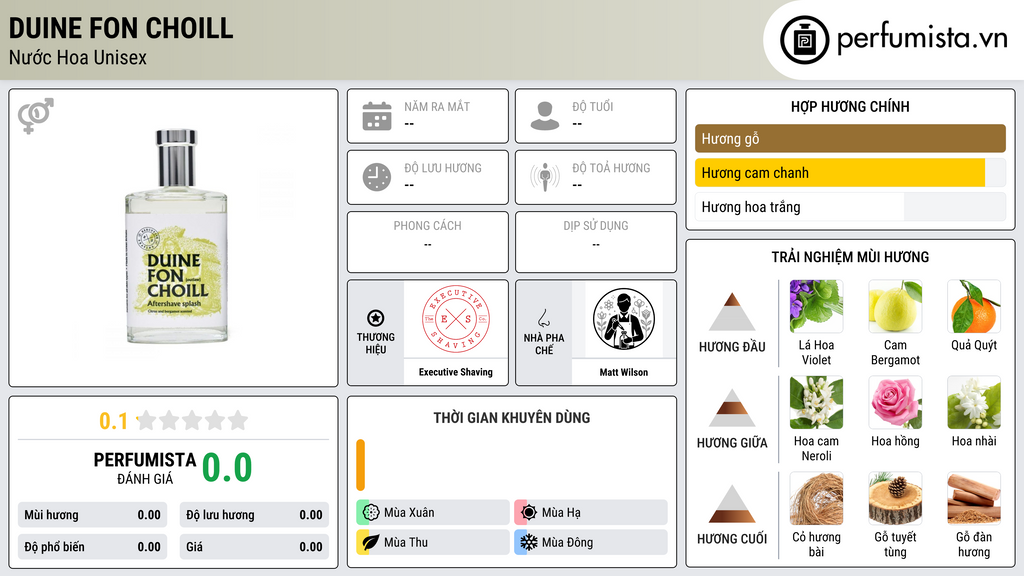This screenshot has height=576, width=1024.
Task: Click the green 0.0 Perfumista score
Action: click(x=227, y=468)
